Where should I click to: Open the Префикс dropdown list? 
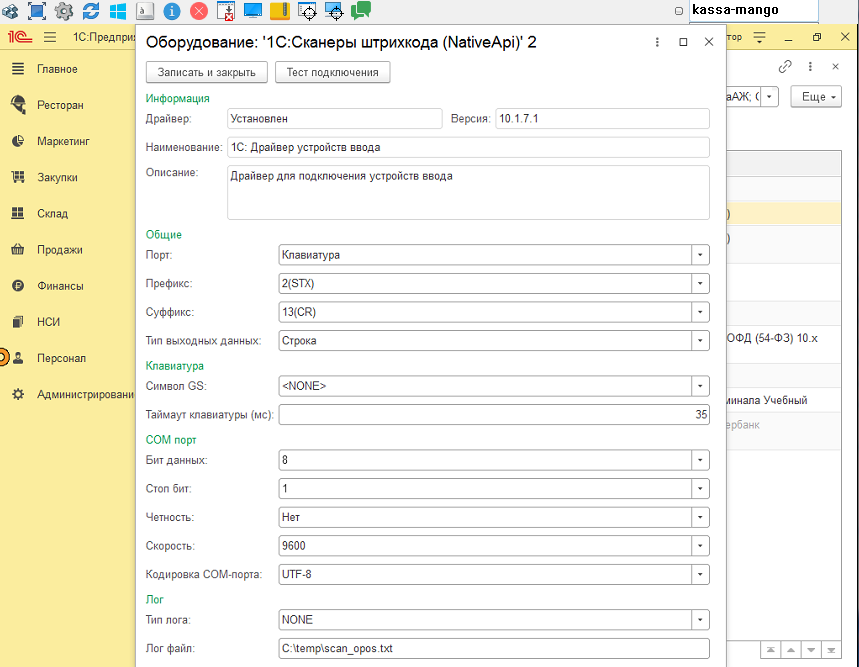click(700, 283)
